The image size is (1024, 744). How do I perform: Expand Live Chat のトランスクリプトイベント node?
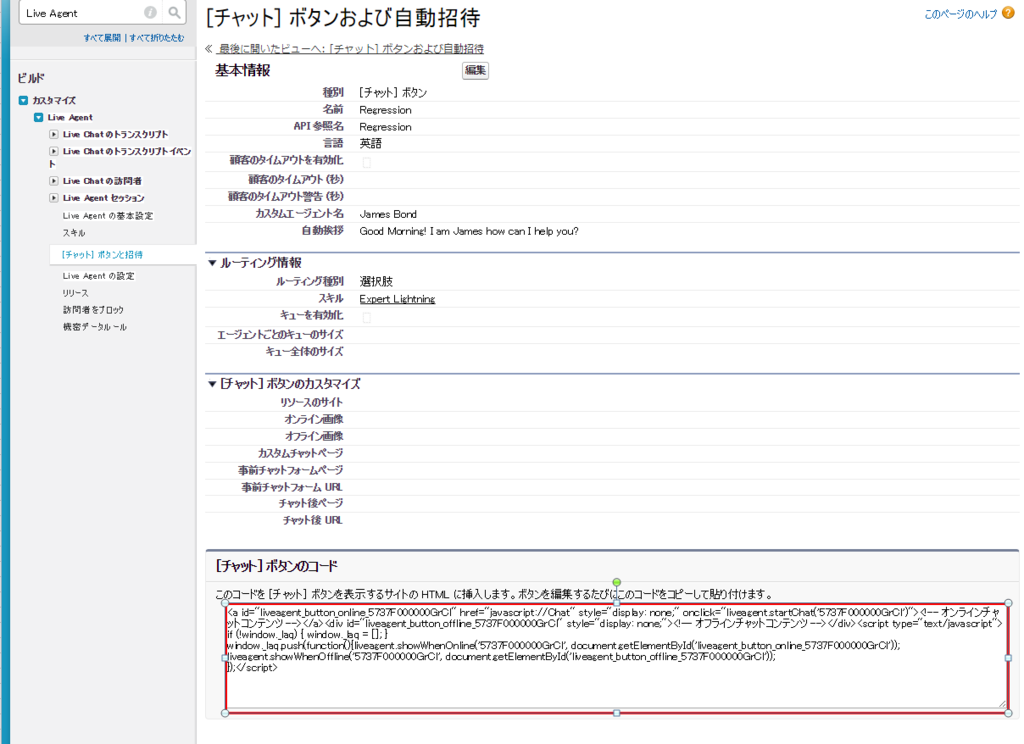coord(54,151)
